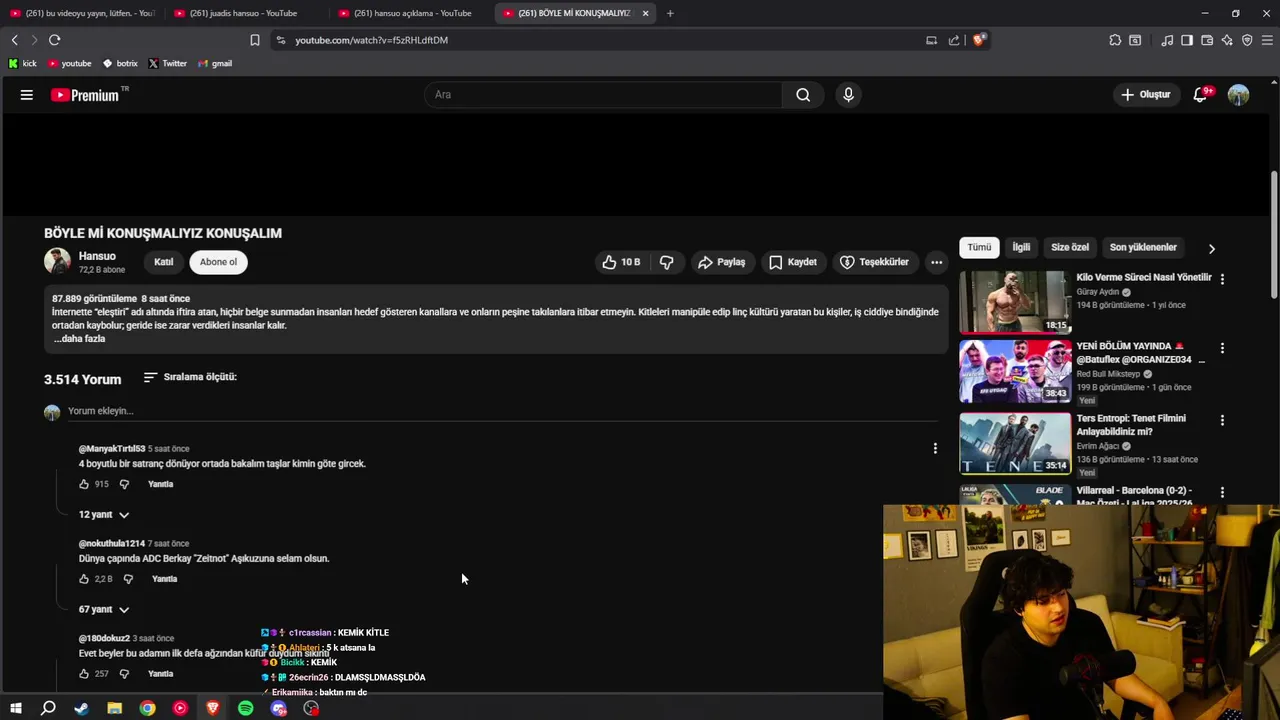Click the Kaydet save button
The width and height of the screenshot is (1280, 720).
(793, 262)
